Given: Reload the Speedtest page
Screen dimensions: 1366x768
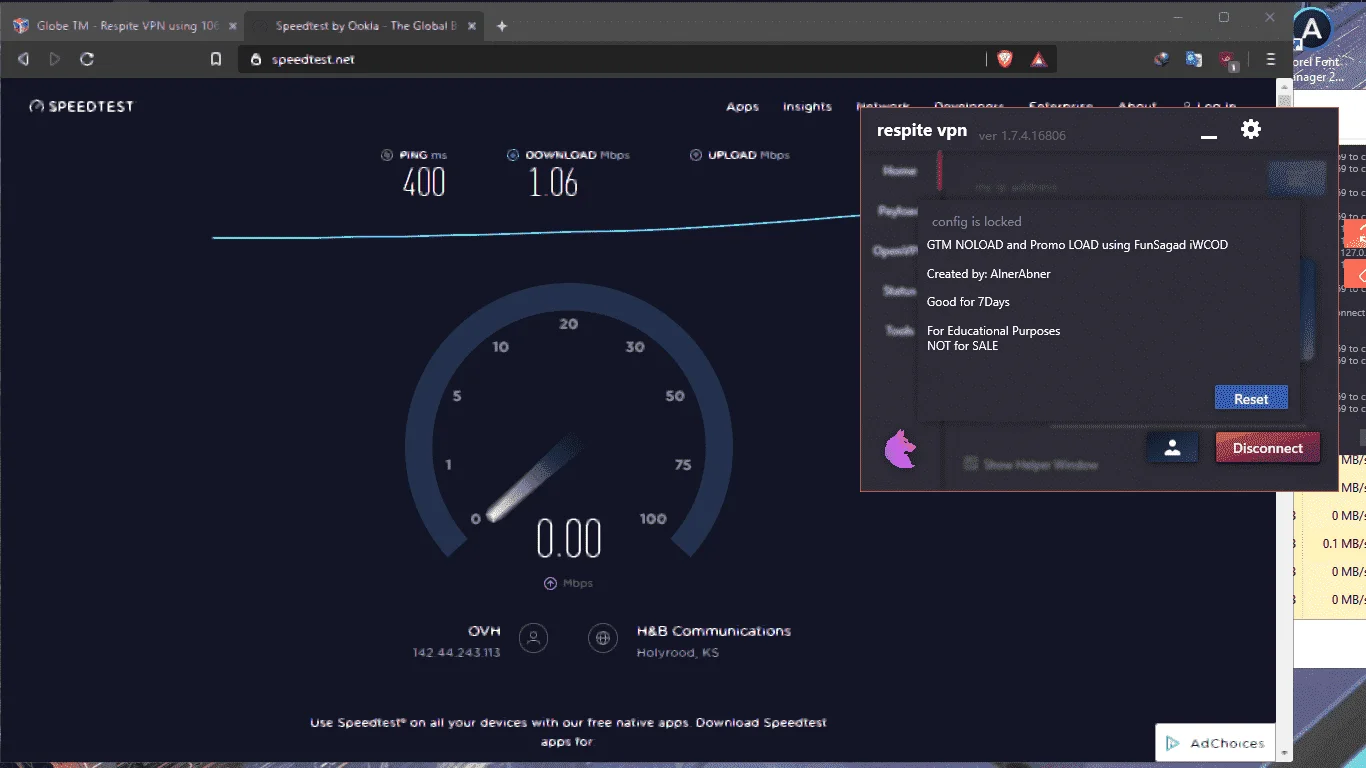Looking at the screenshot, I should point(87,59).
